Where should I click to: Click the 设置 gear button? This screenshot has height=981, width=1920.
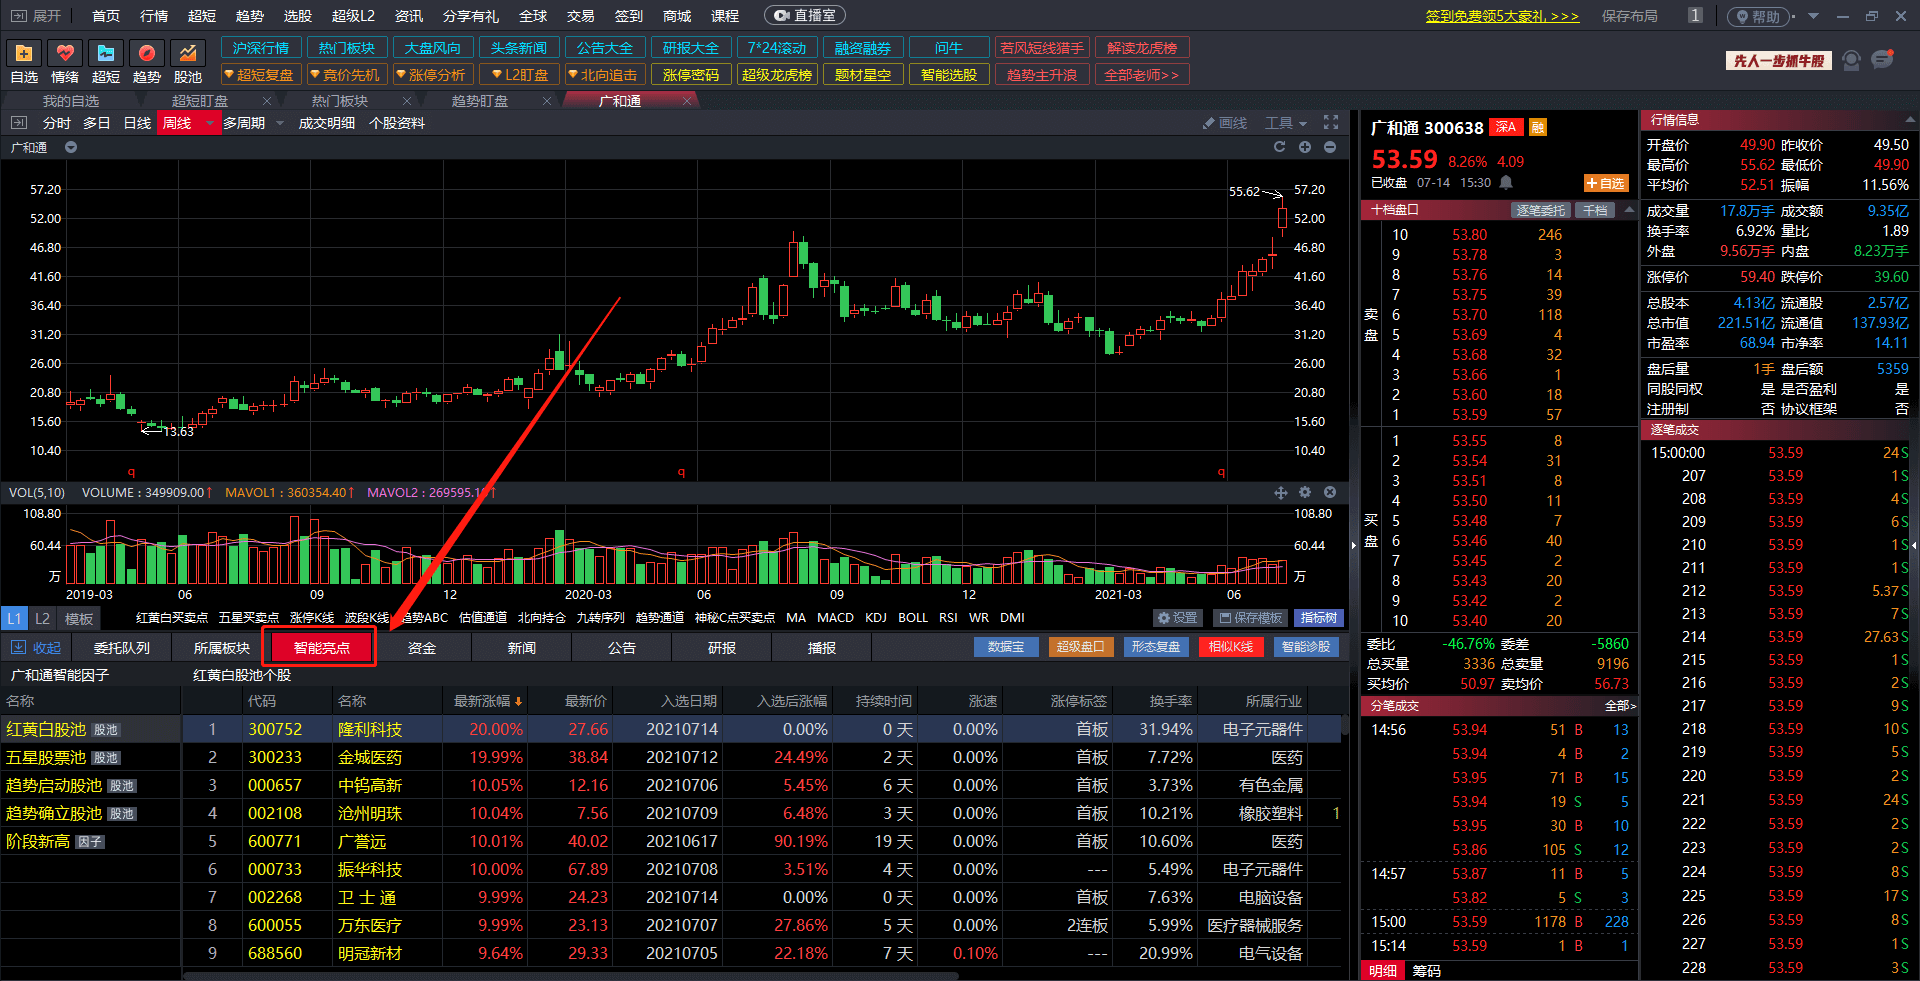(1178, 618)
